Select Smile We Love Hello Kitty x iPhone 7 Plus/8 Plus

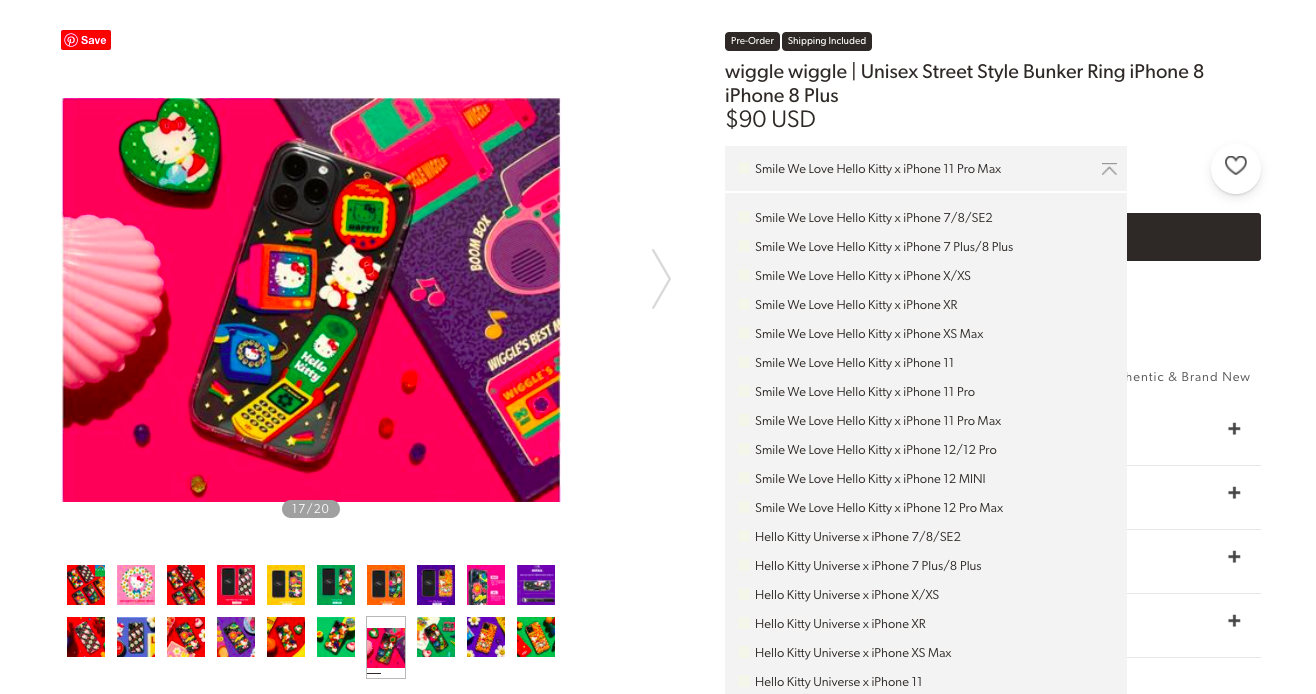point(926,247)
